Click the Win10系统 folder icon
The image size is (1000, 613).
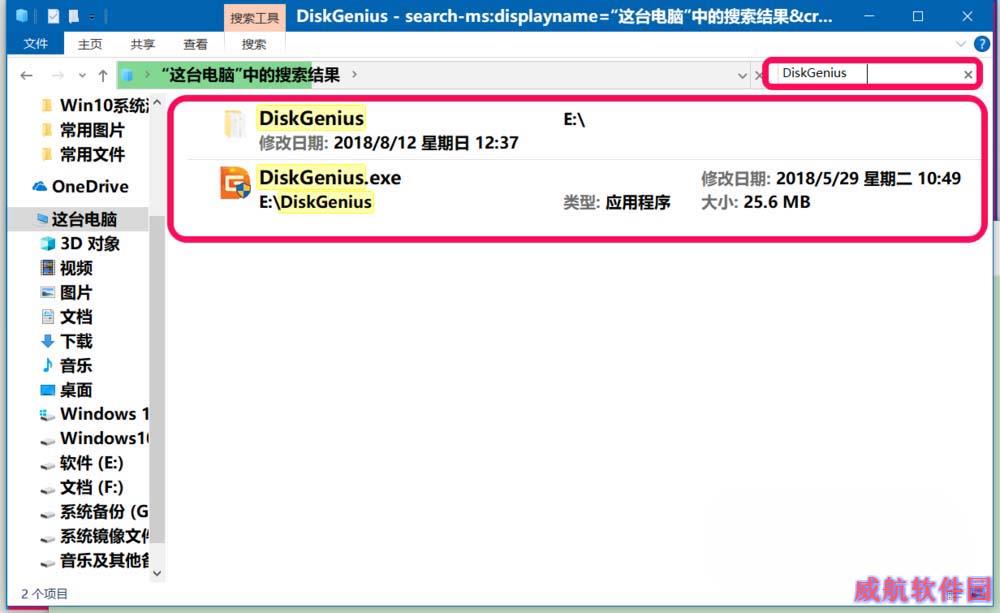tap(47, 105)
